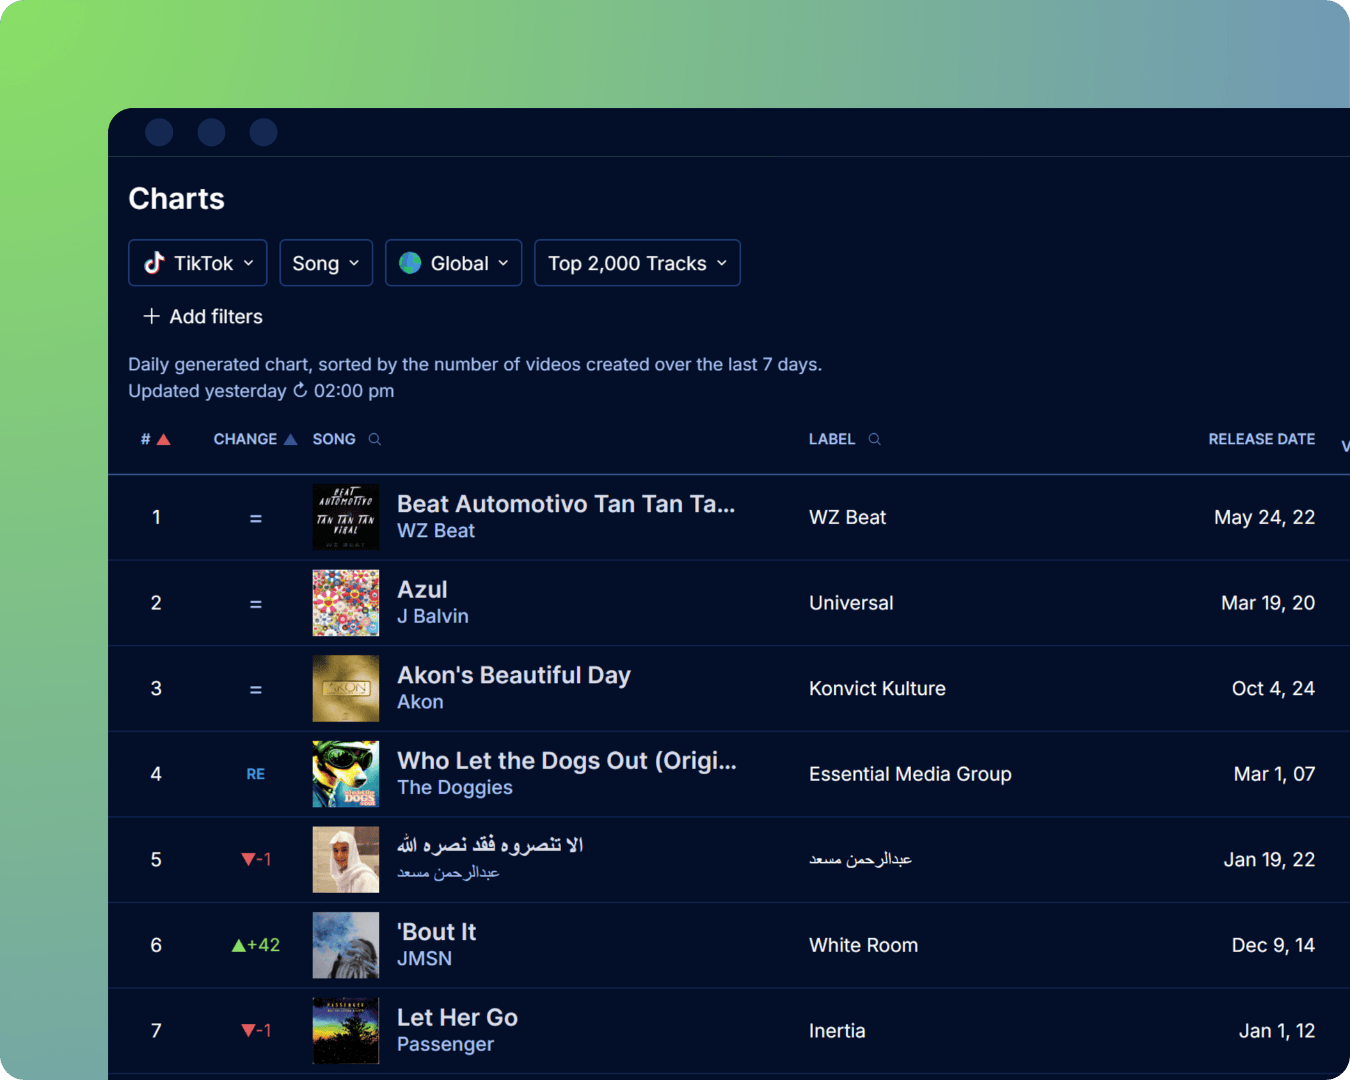
Task: Click the globe icon in Global selector
Action: pos(410,263)
